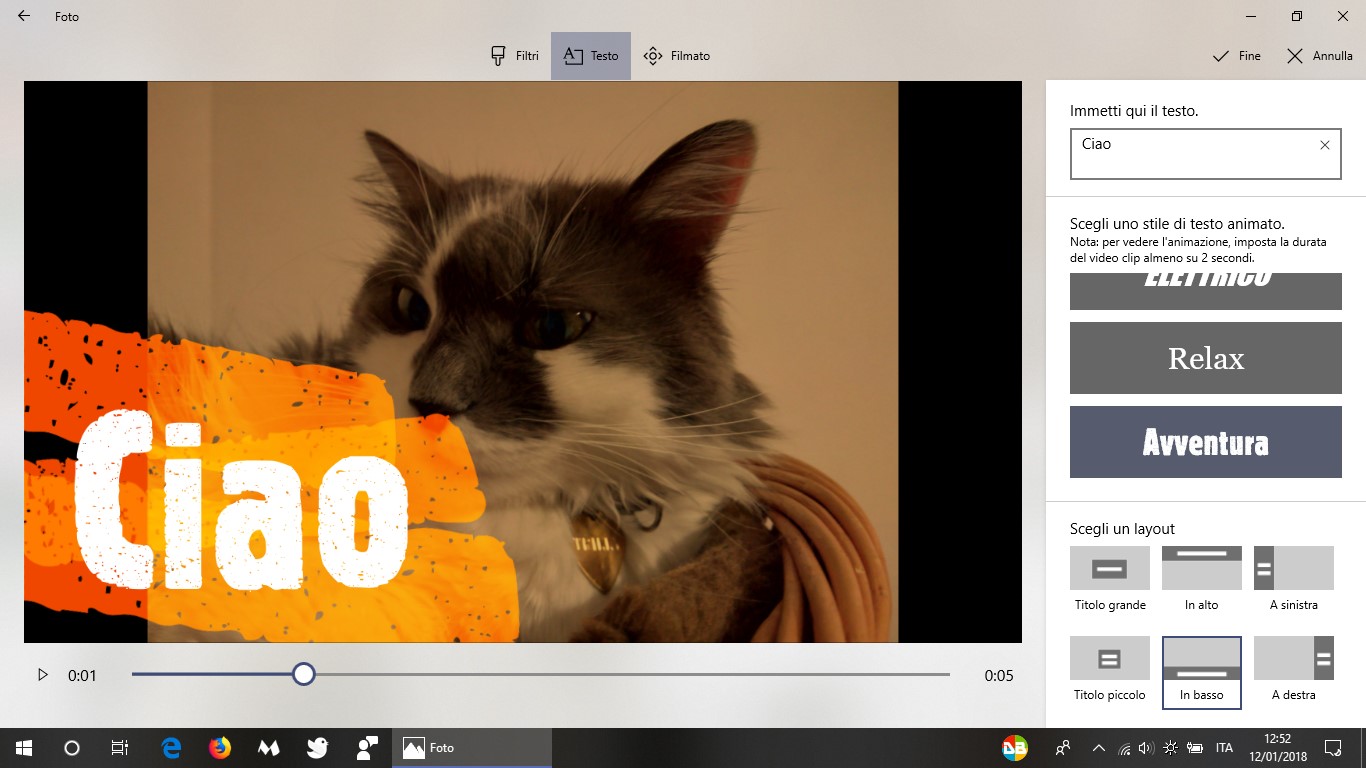The width and height of the screenshot is (1366, 768).
Task: Launch Firefox from taskbar
Action: 220,748
